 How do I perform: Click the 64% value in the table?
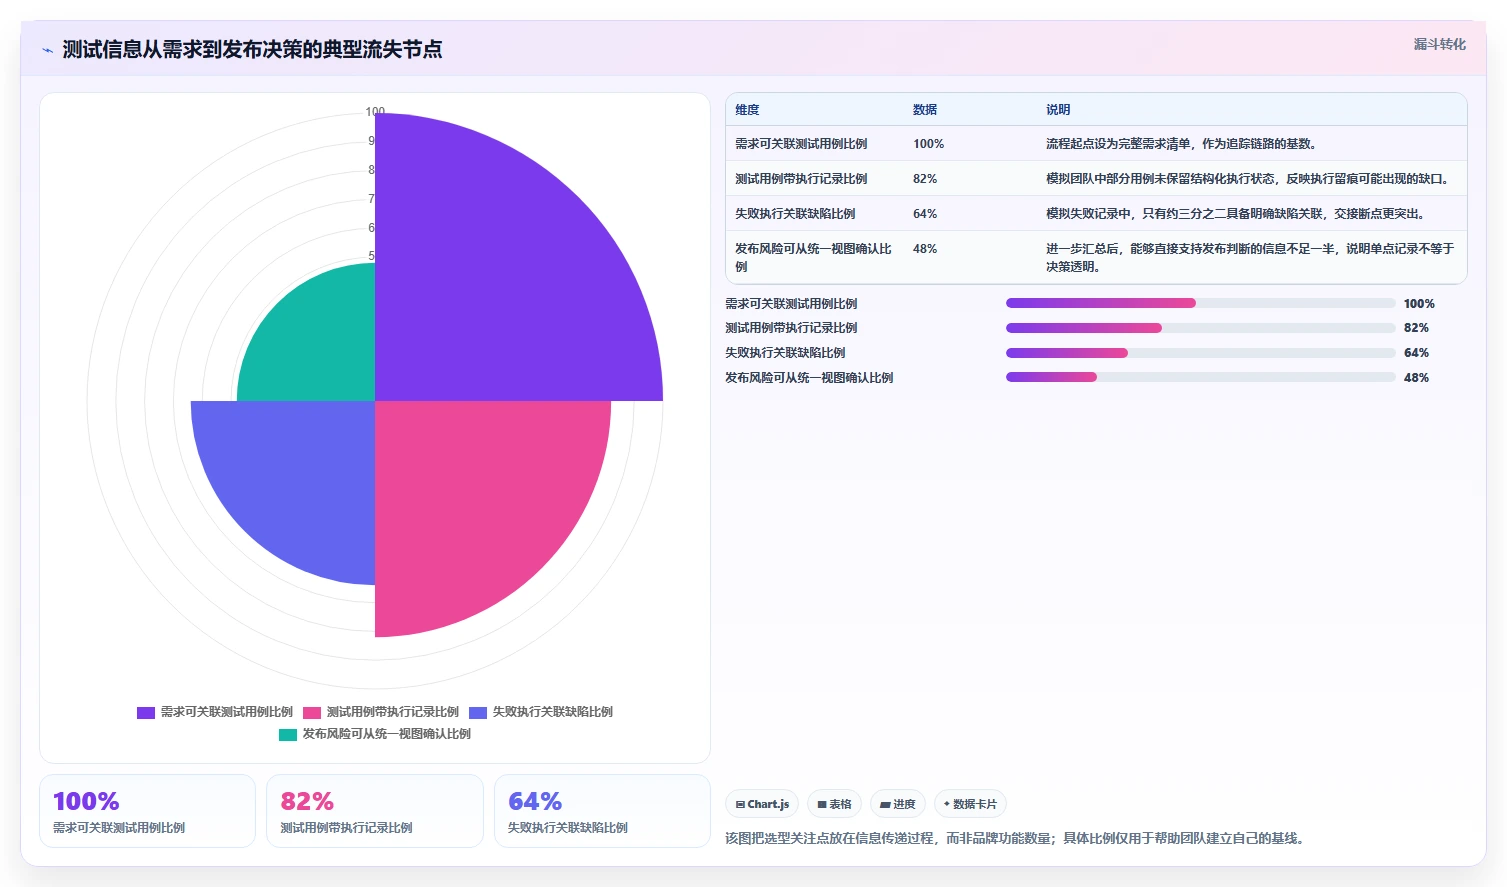coord(925,214)
